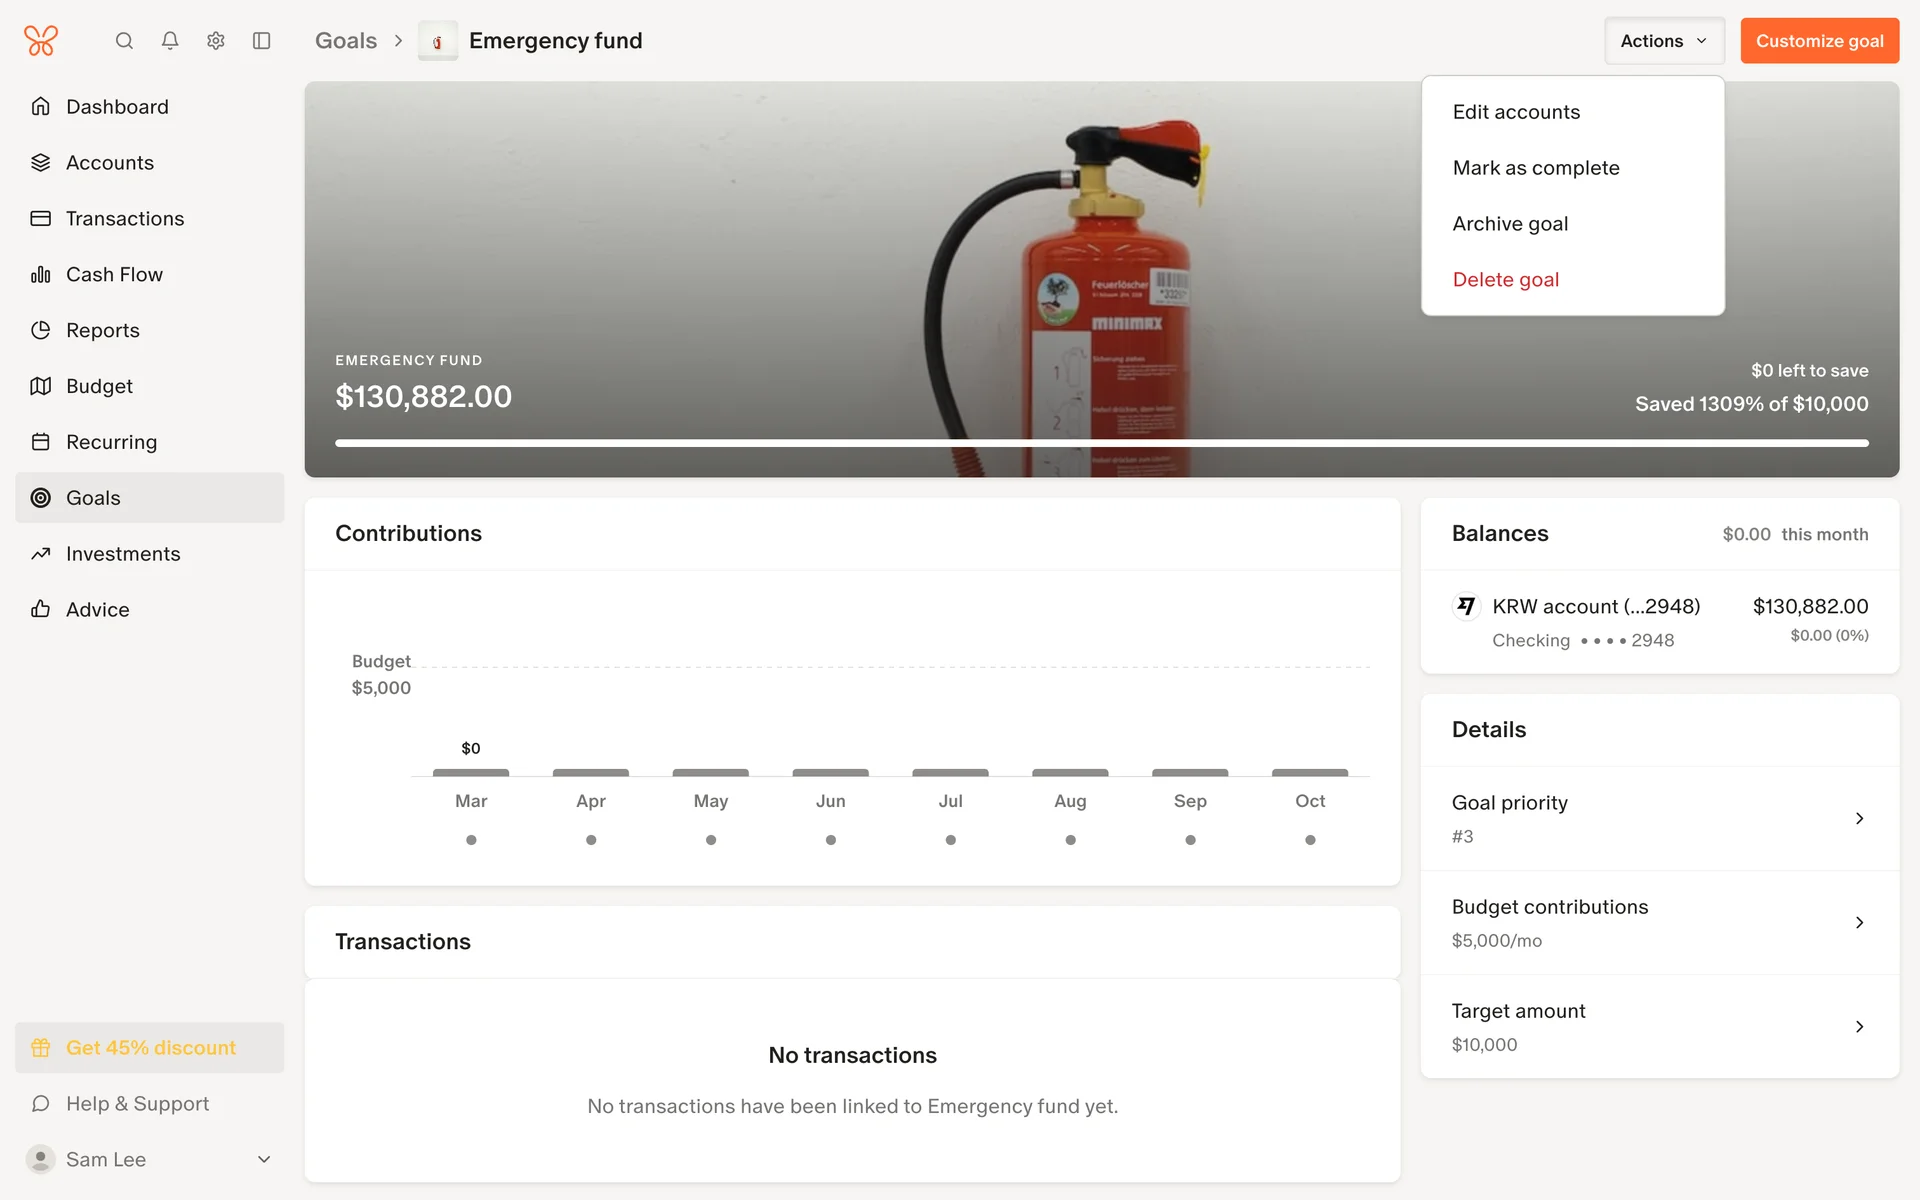
Task: Expand Budget contributions setting
Action: [x=1859, y=923]
